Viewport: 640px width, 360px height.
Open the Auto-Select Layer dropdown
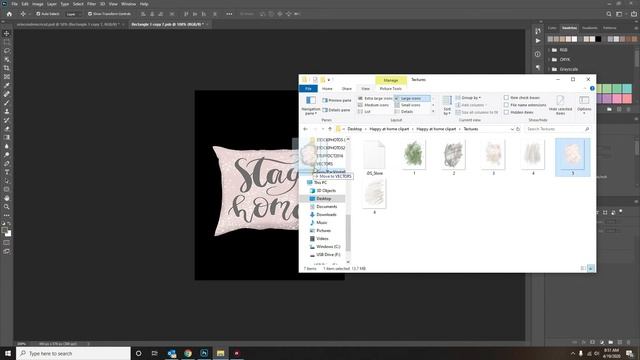tap(73, 14)
